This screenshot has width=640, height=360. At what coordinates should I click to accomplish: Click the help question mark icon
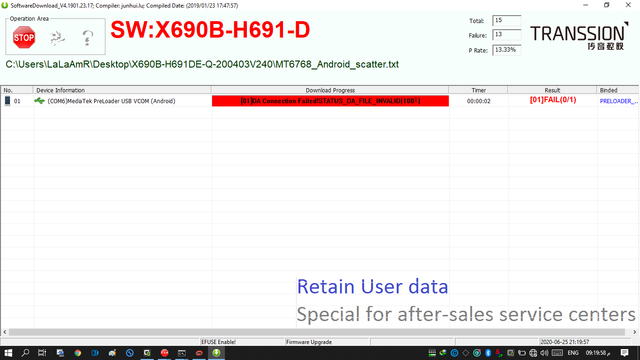tap(87, 38)
